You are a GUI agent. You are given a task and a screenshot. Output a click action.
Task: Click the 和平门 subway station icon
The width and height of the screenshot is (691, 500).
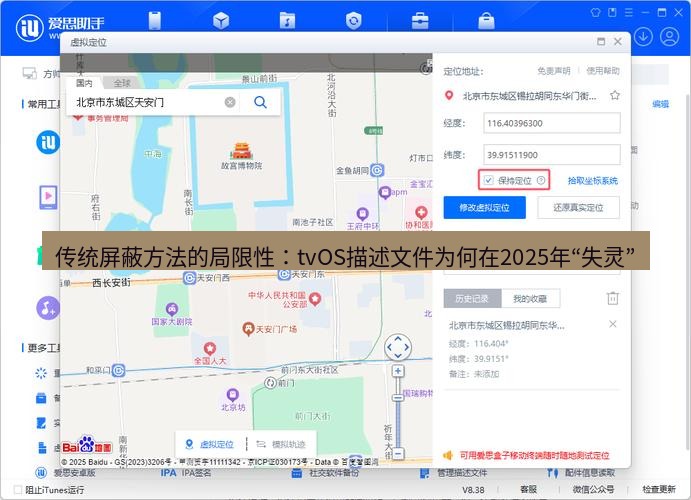[118, 370]
